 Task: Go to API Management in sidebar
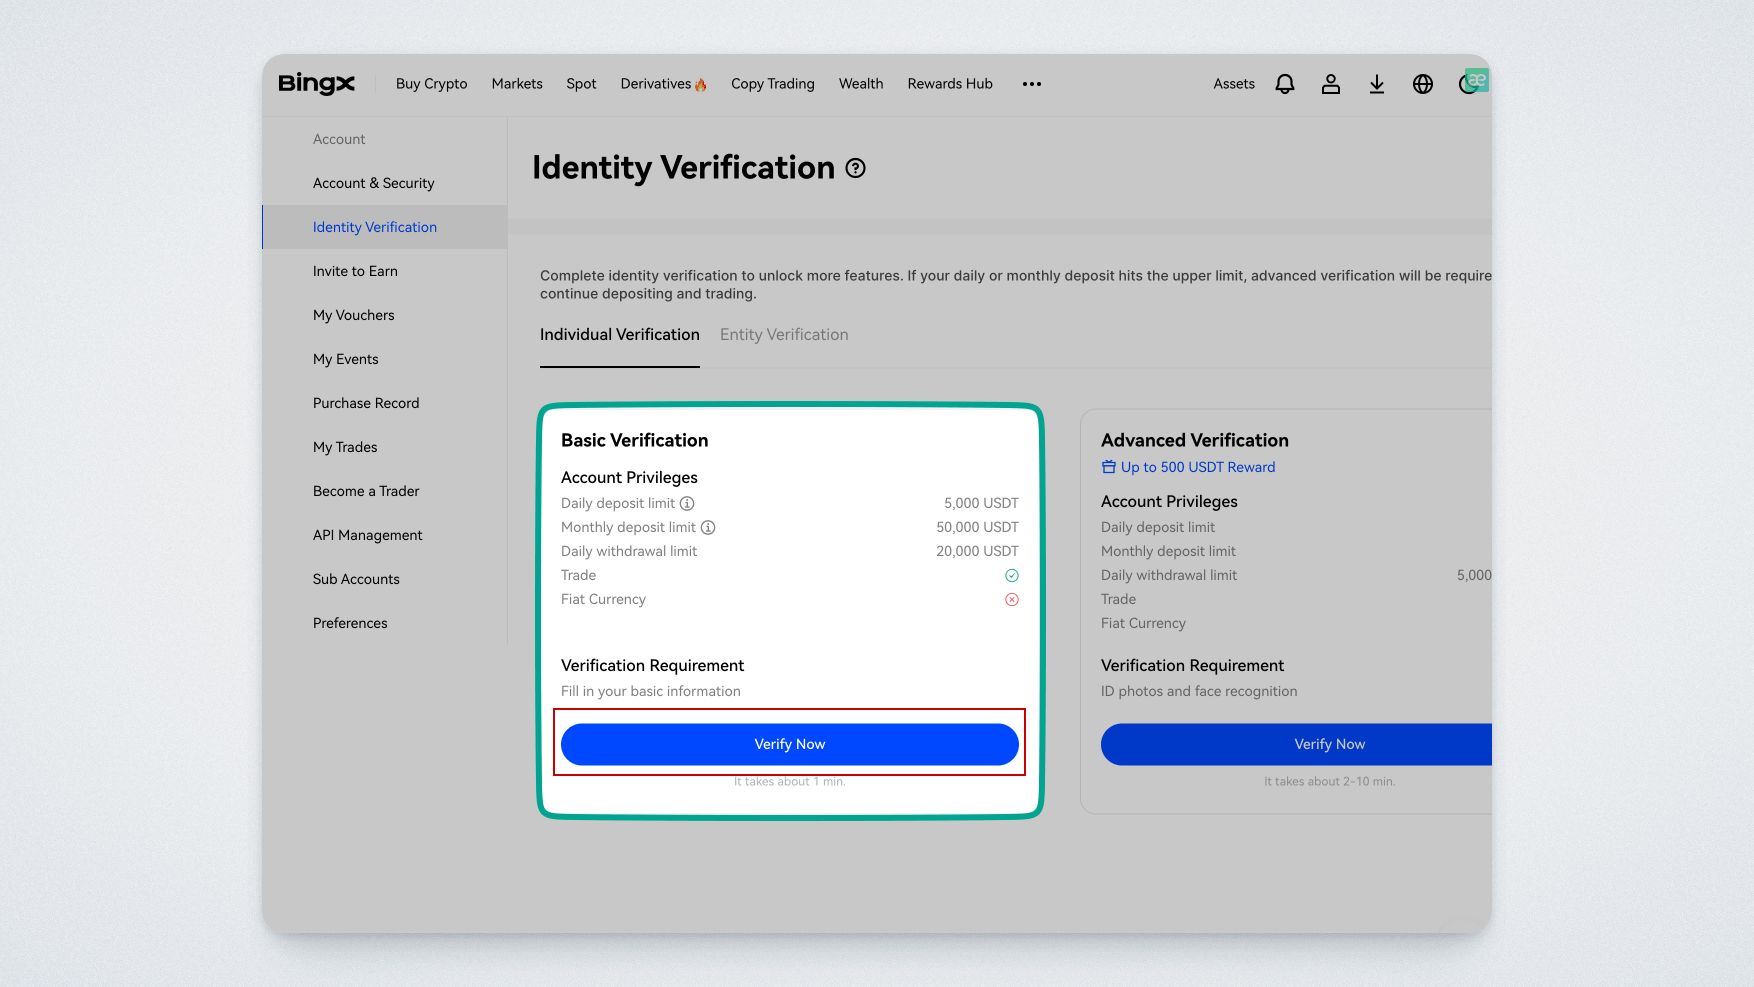pyautogui.click(x=367, y=535)
